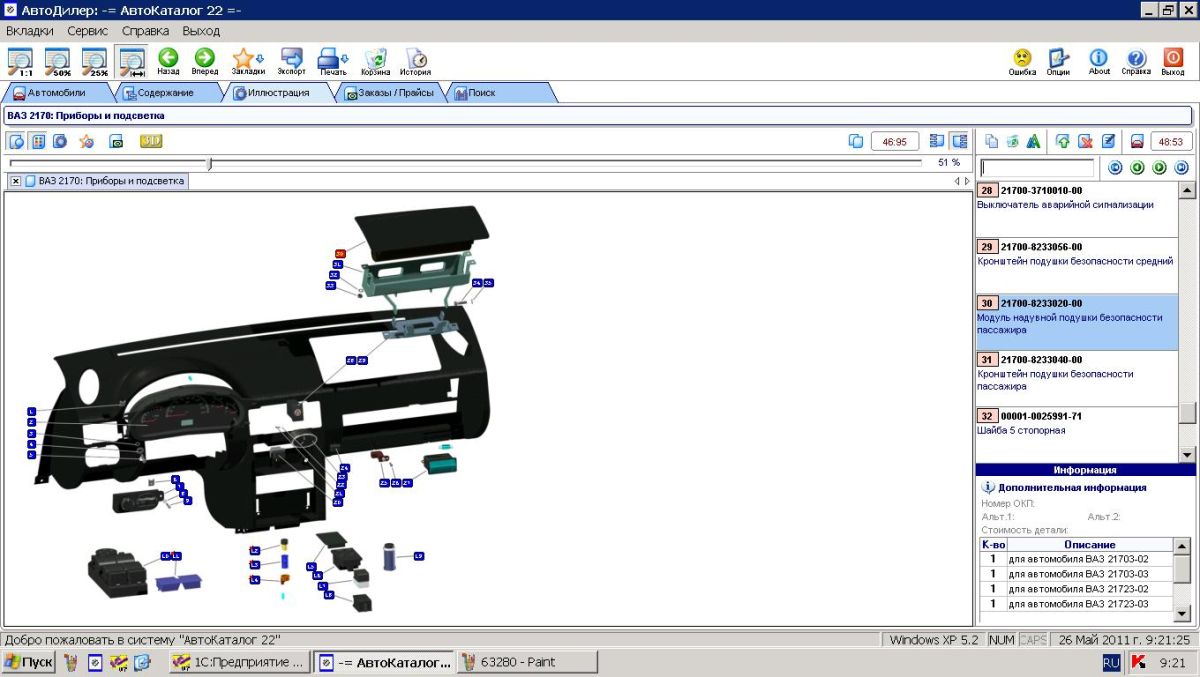Screen dimensions: 1200x677
Task: Set illustration zoom to 50%
Action: point(58,61)
